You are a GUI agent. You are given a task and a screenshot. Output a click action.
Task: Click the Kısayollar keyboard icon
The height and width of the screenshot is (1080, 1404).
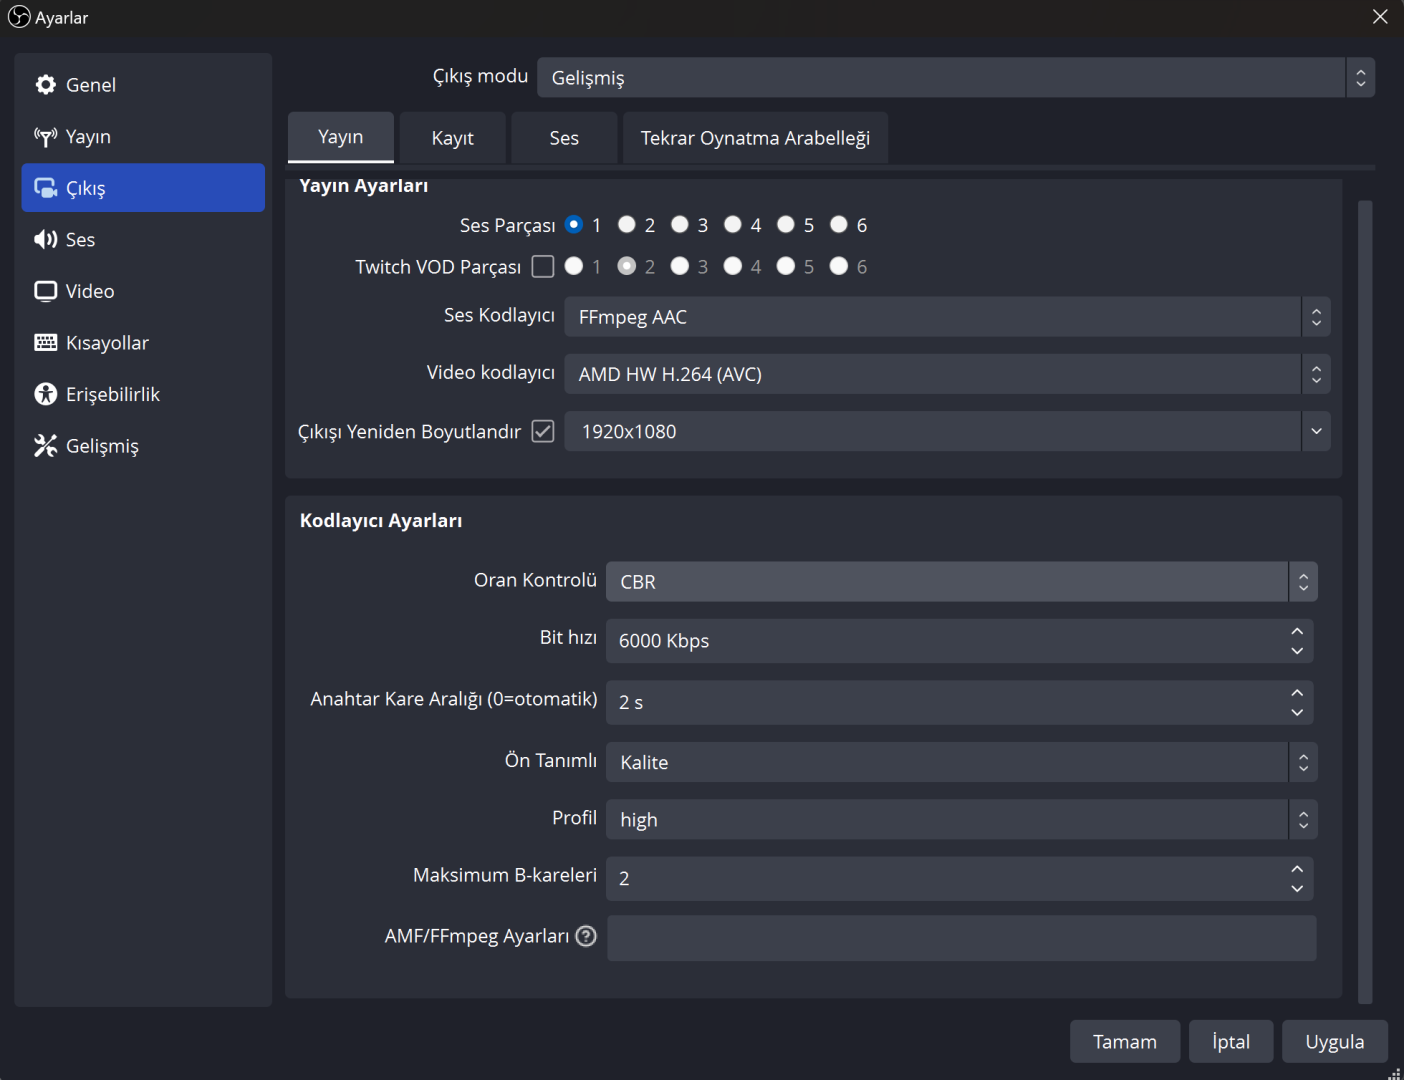click(45, 343)
